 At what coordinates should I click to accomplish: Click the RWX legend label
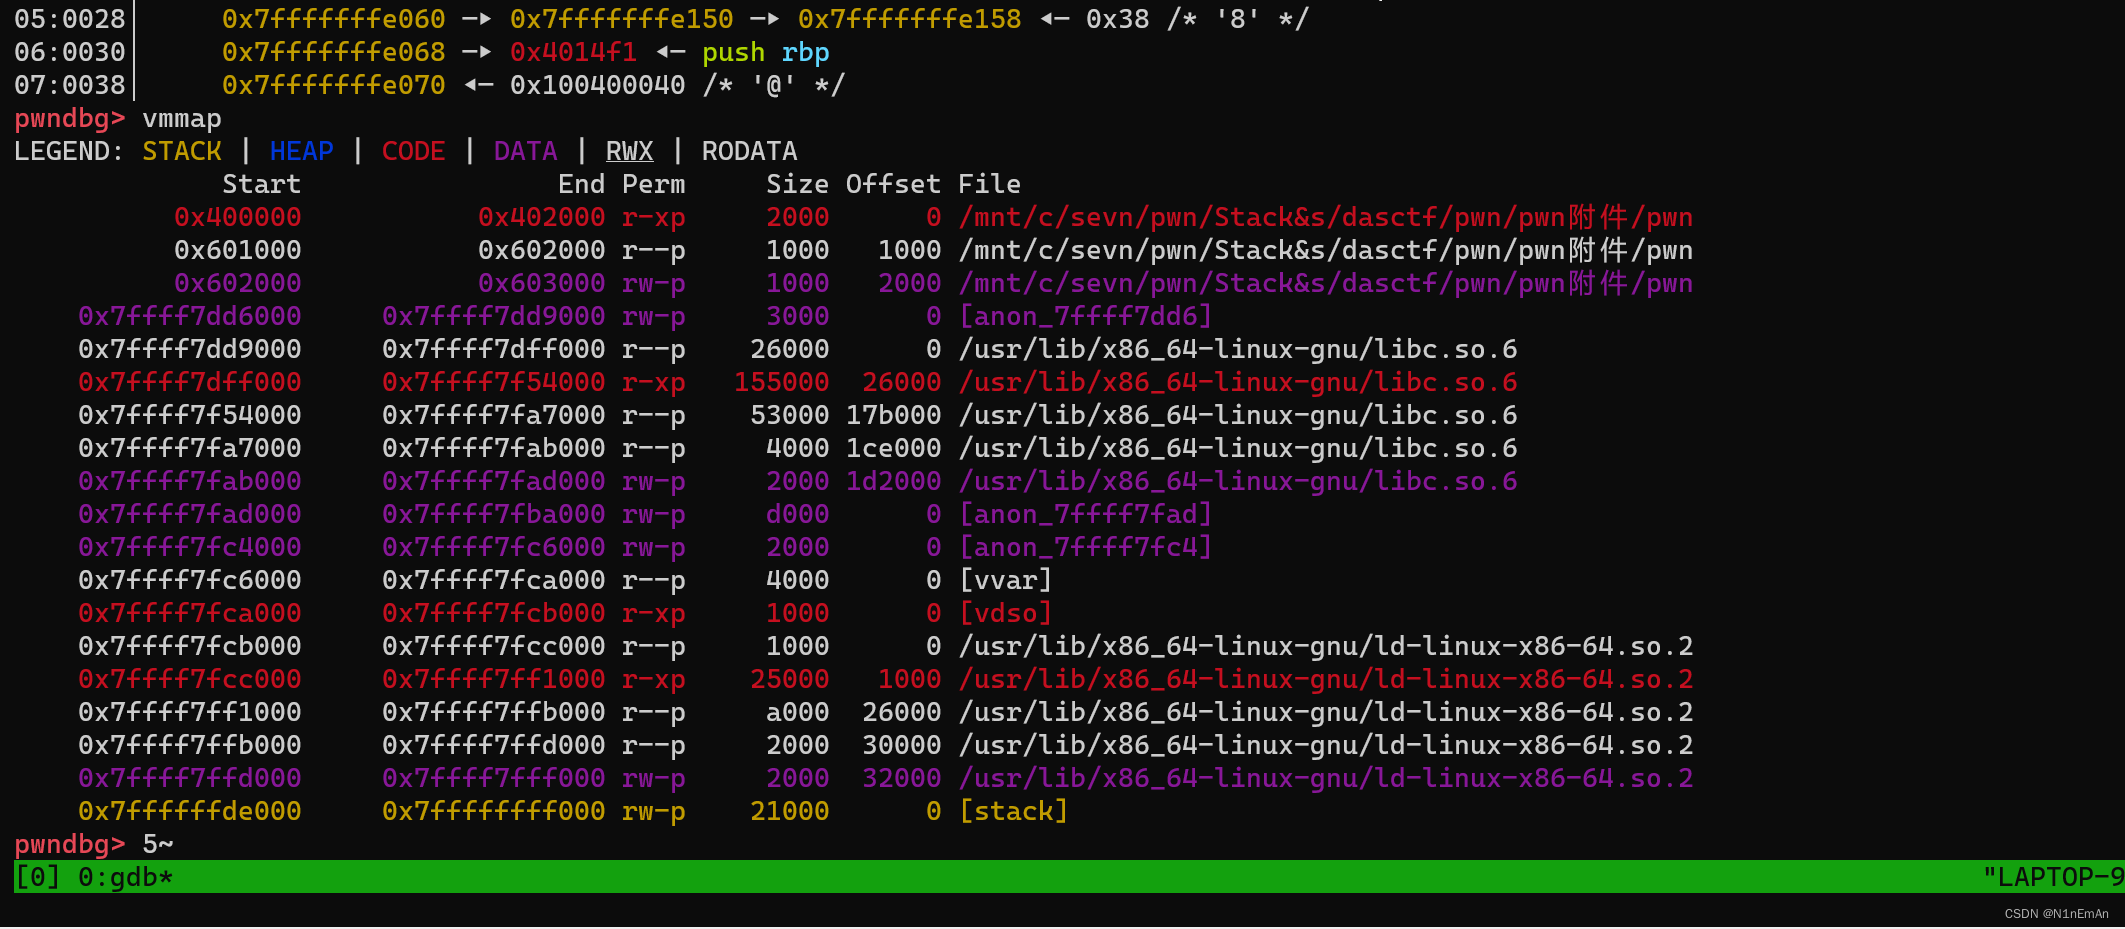click(x=630, y=151)
